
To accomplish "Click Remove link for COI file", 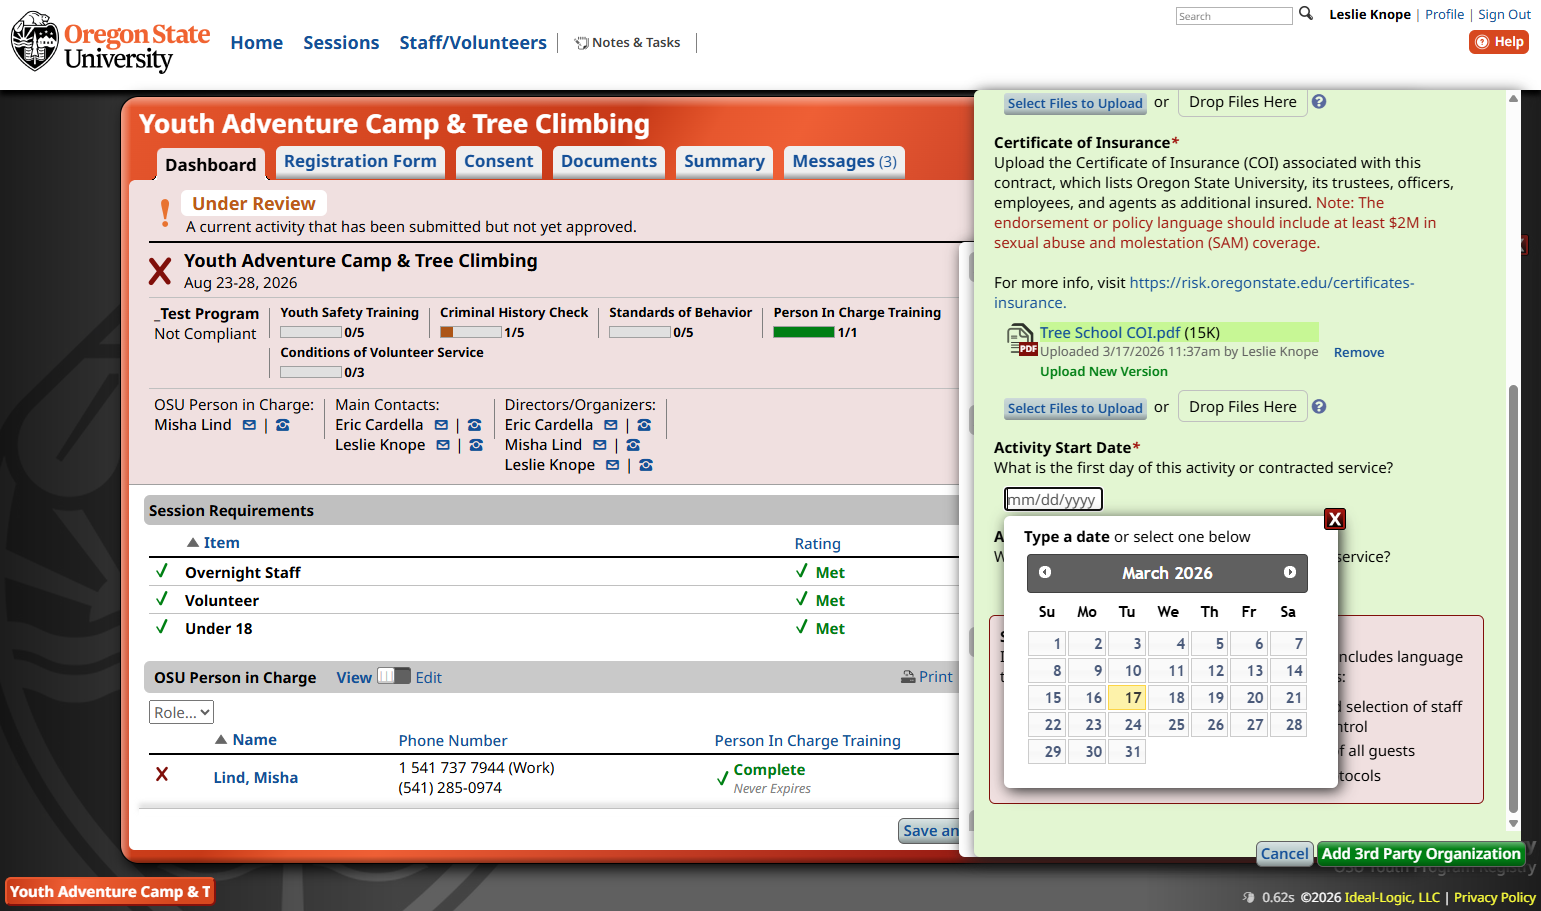I will (1359, 353).
